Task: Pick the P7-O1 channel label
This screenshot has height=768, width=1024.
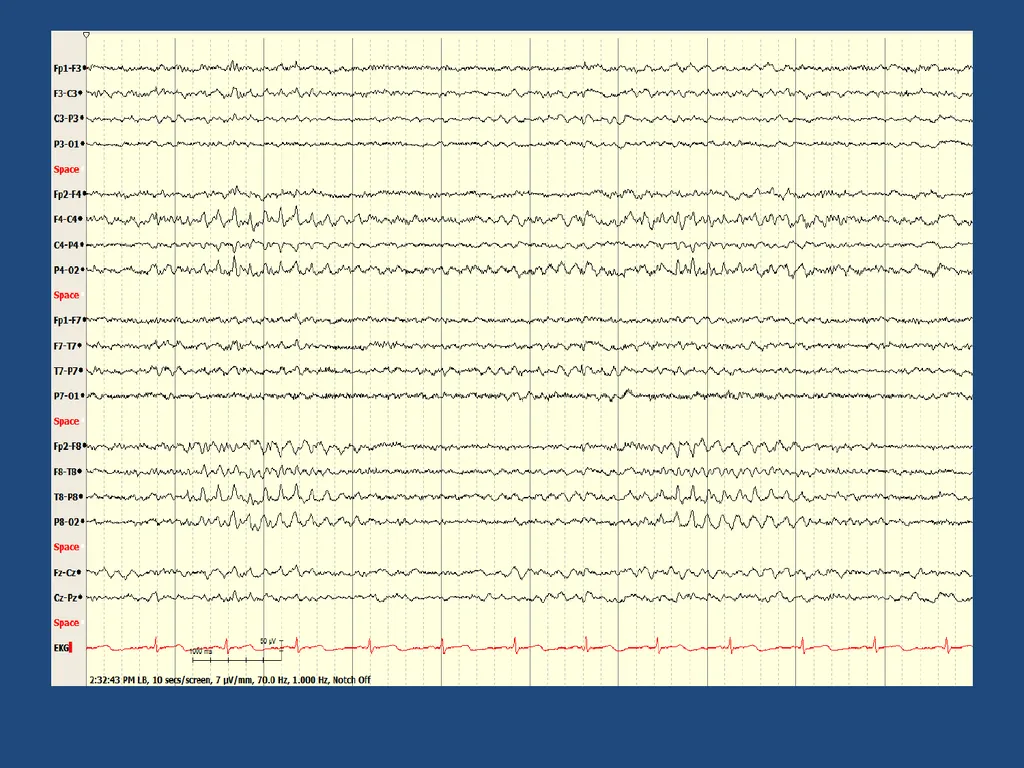Action: tap(66, 396)
